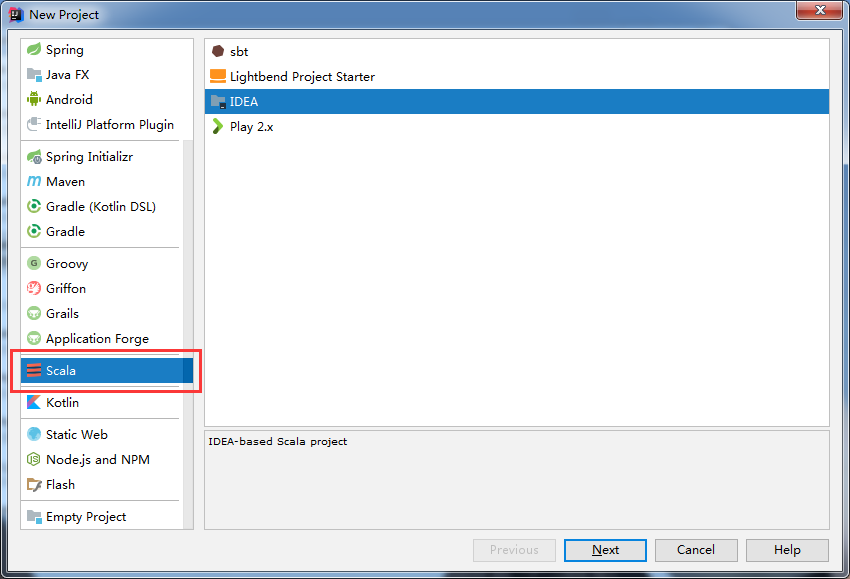Image resolution: width=850 pixels, height=579 pixels.
Task: Pick Gradle (Kotlin DSL) label
Action: tap(100, 207)
